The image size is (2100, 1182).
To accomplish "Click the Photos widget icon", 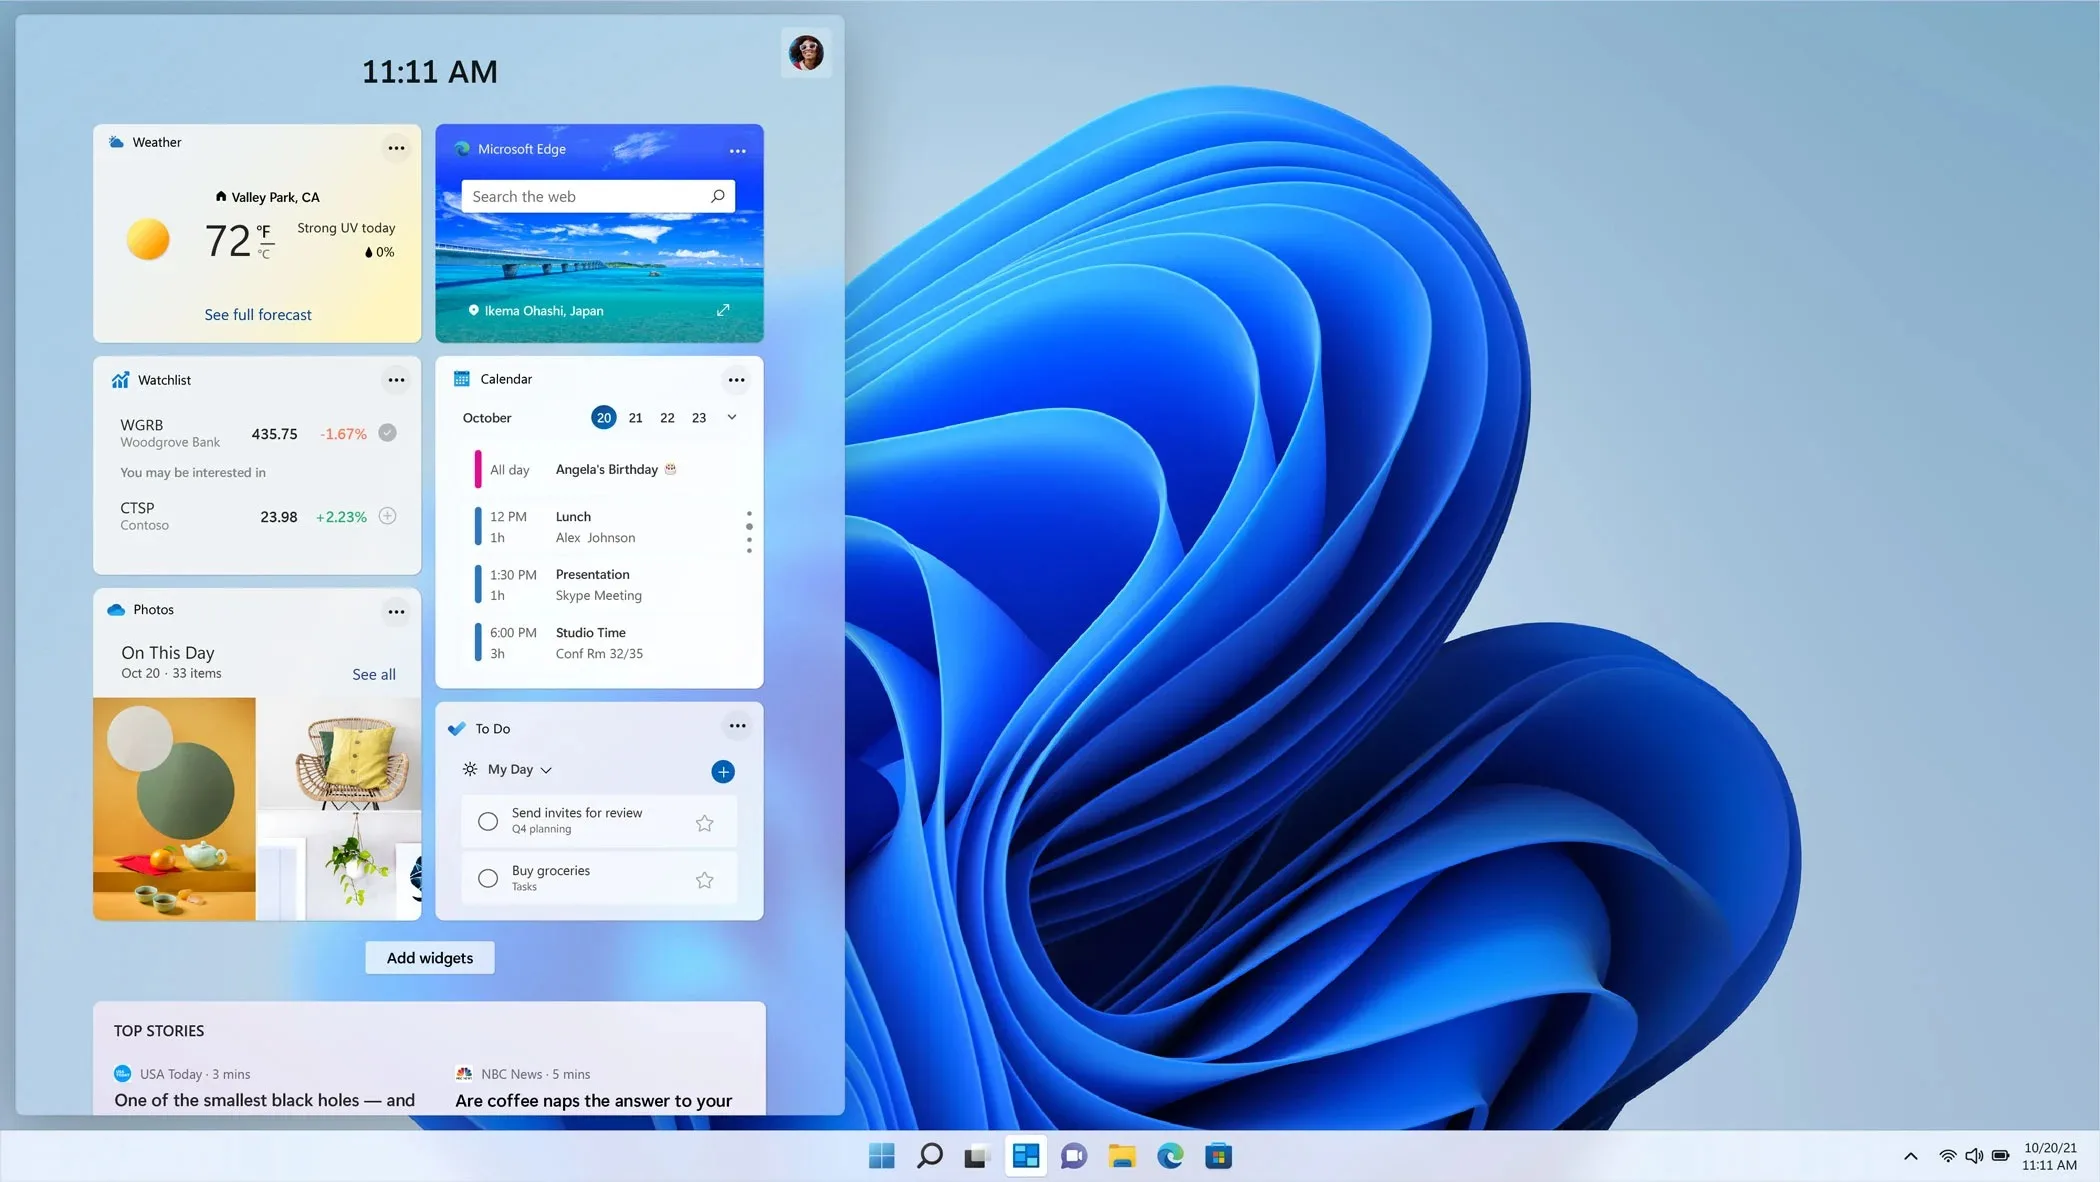I will click(x=115, y=608).
